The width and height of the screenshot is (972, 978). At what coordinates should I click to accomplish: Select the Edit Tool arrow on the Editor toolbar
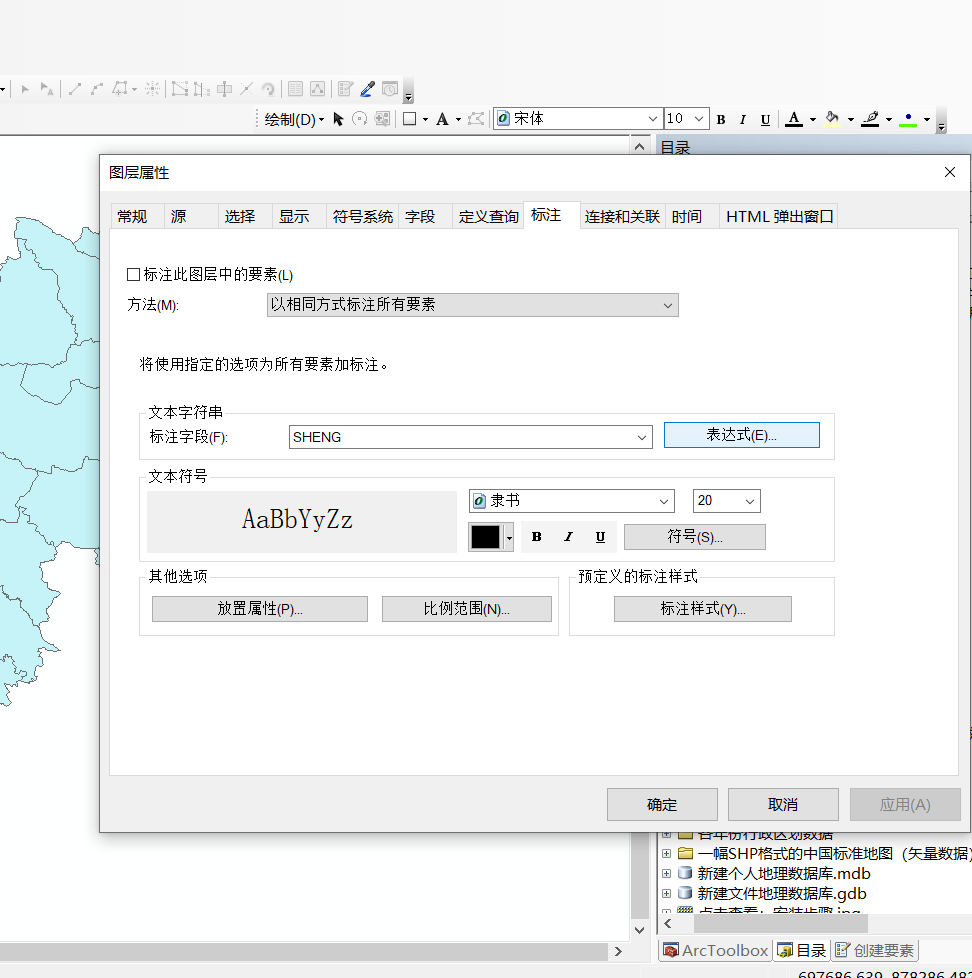coord(26,89)
